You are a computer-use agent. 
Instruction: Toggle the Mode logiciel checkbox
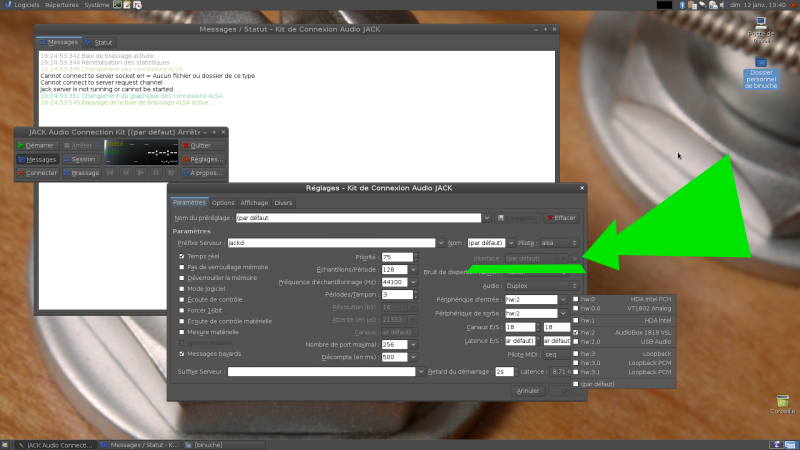pyautogui.click(x=182, y=289)
